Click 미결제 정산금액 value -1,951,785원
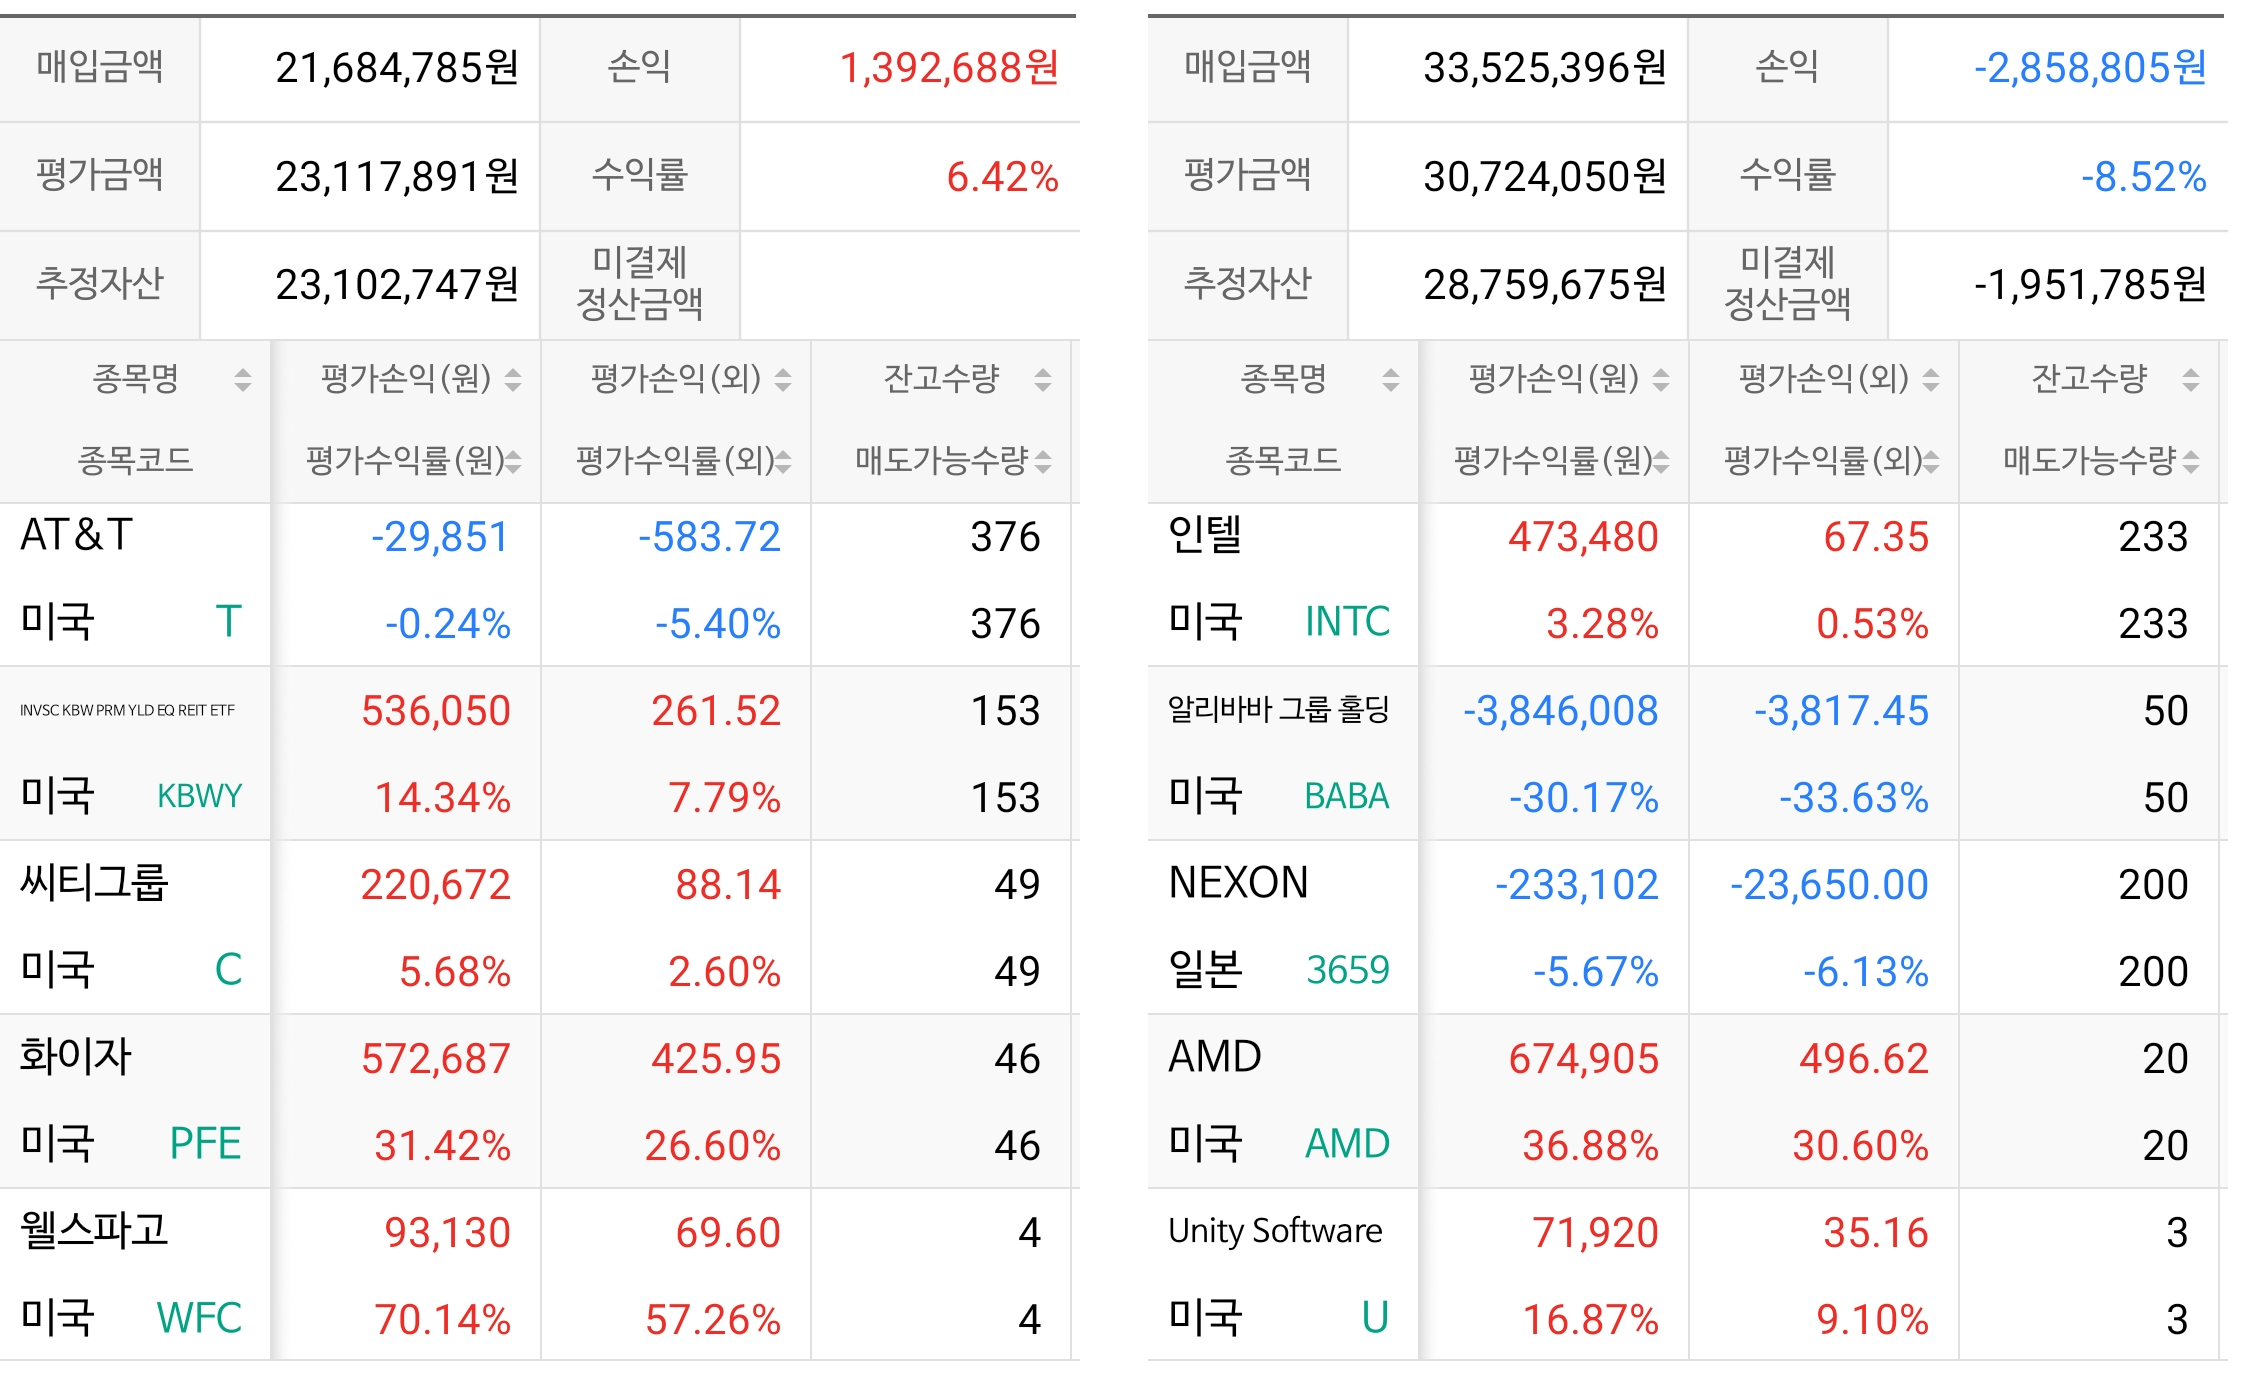The width and height of the screenshot is (2242, 1377). coord(2090,285)
